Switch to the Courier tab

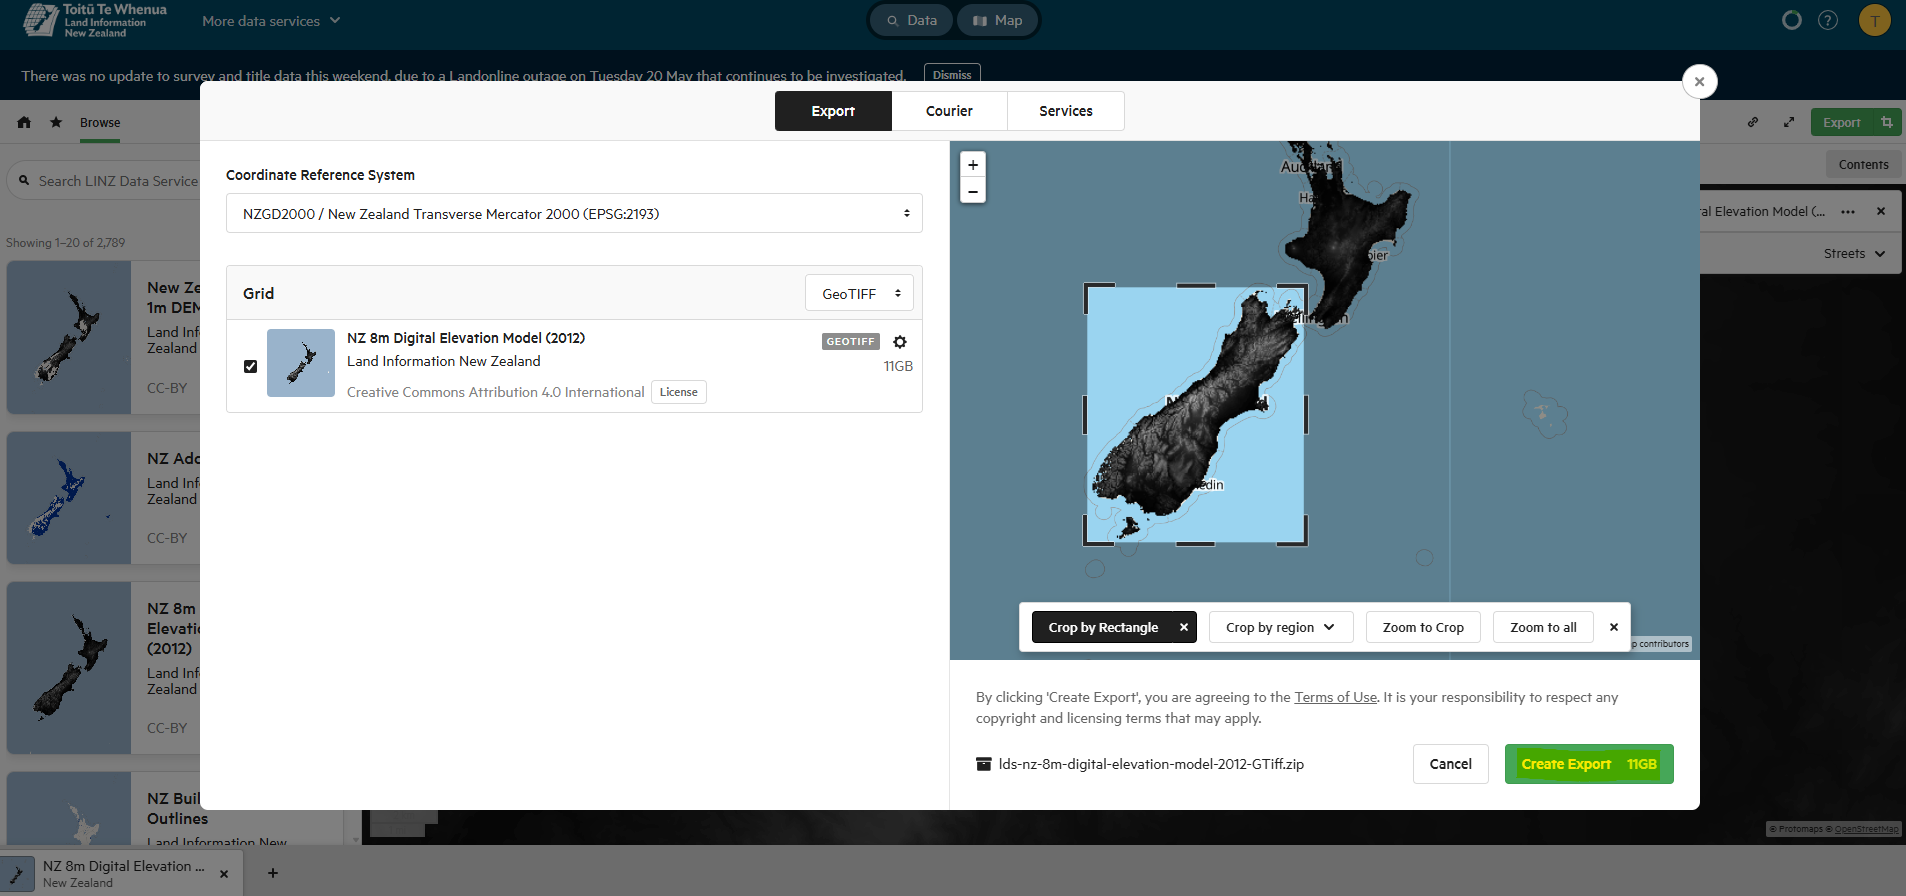(949, 111)
